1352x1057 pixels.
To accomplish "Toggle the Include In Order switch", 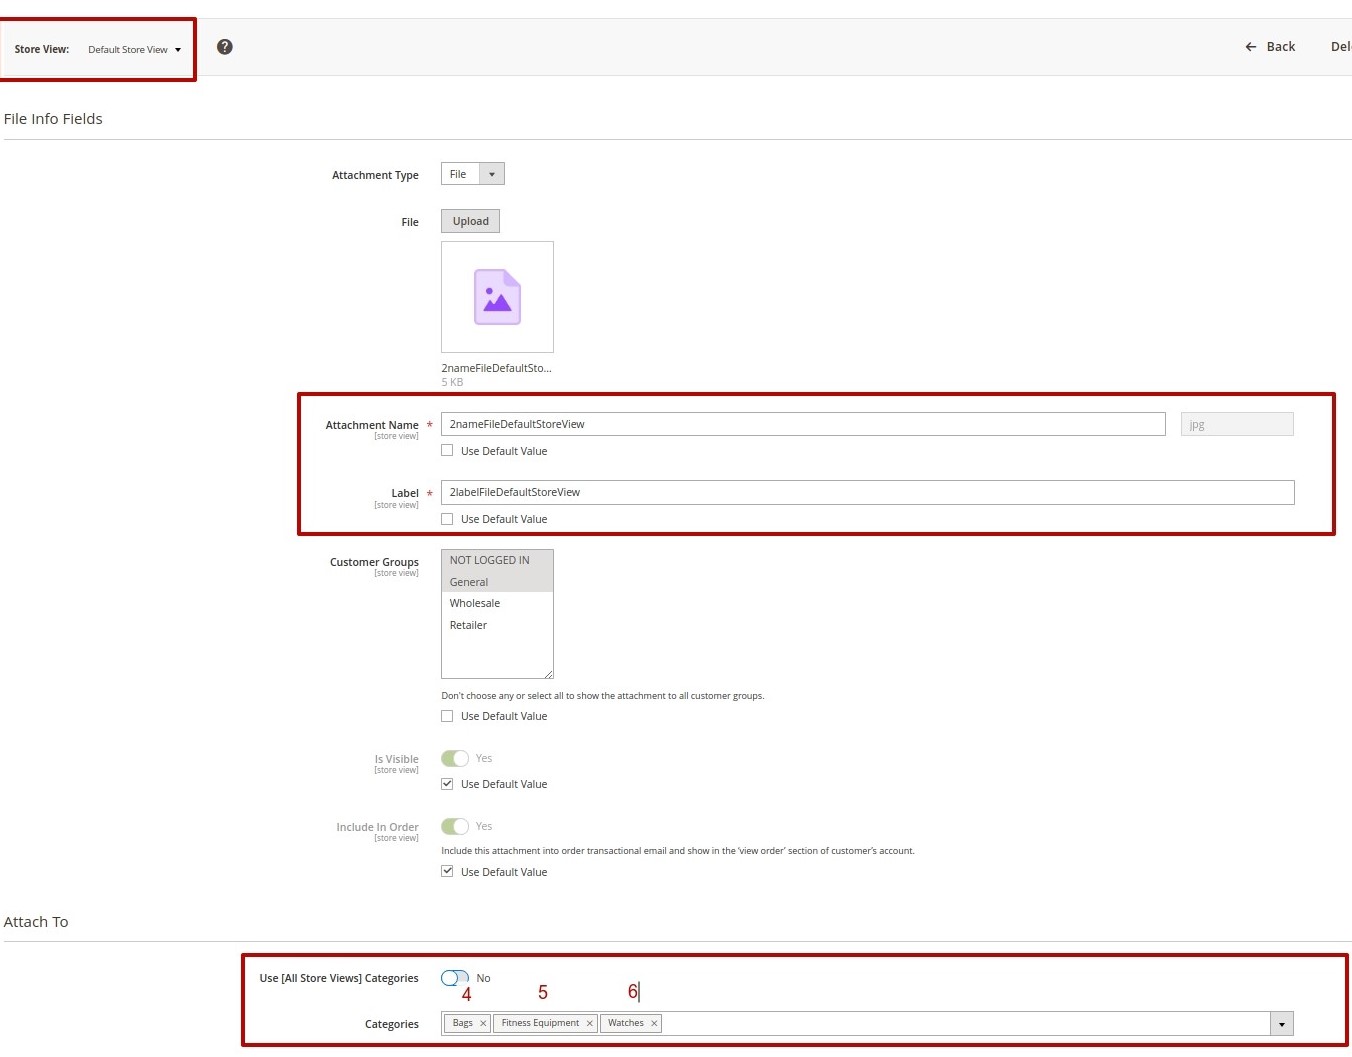I will (455, 826).
